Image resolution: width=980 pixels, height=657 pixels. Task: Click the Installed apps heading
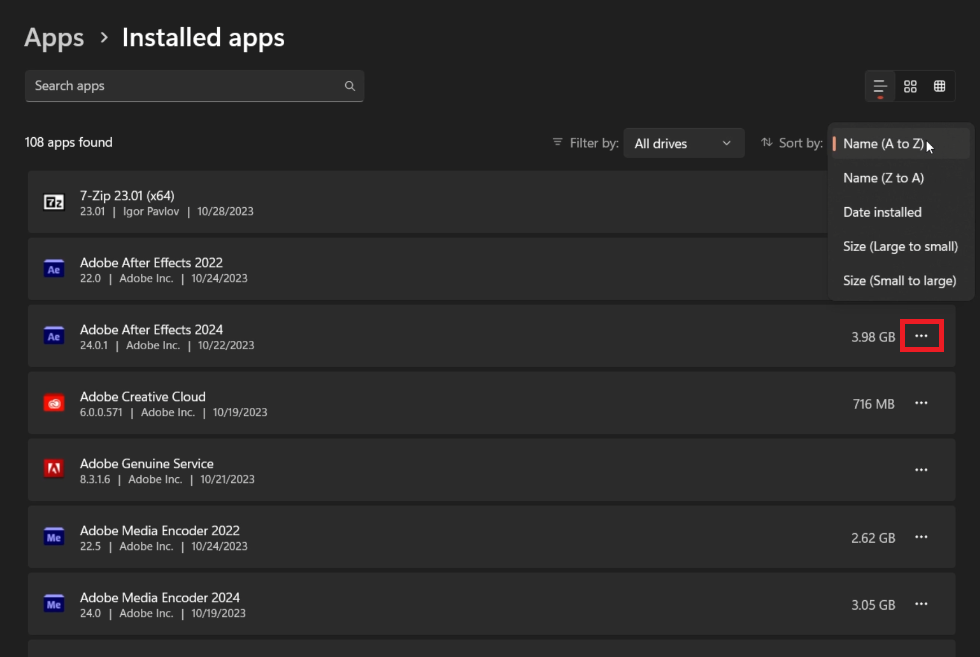pos(203,38)
